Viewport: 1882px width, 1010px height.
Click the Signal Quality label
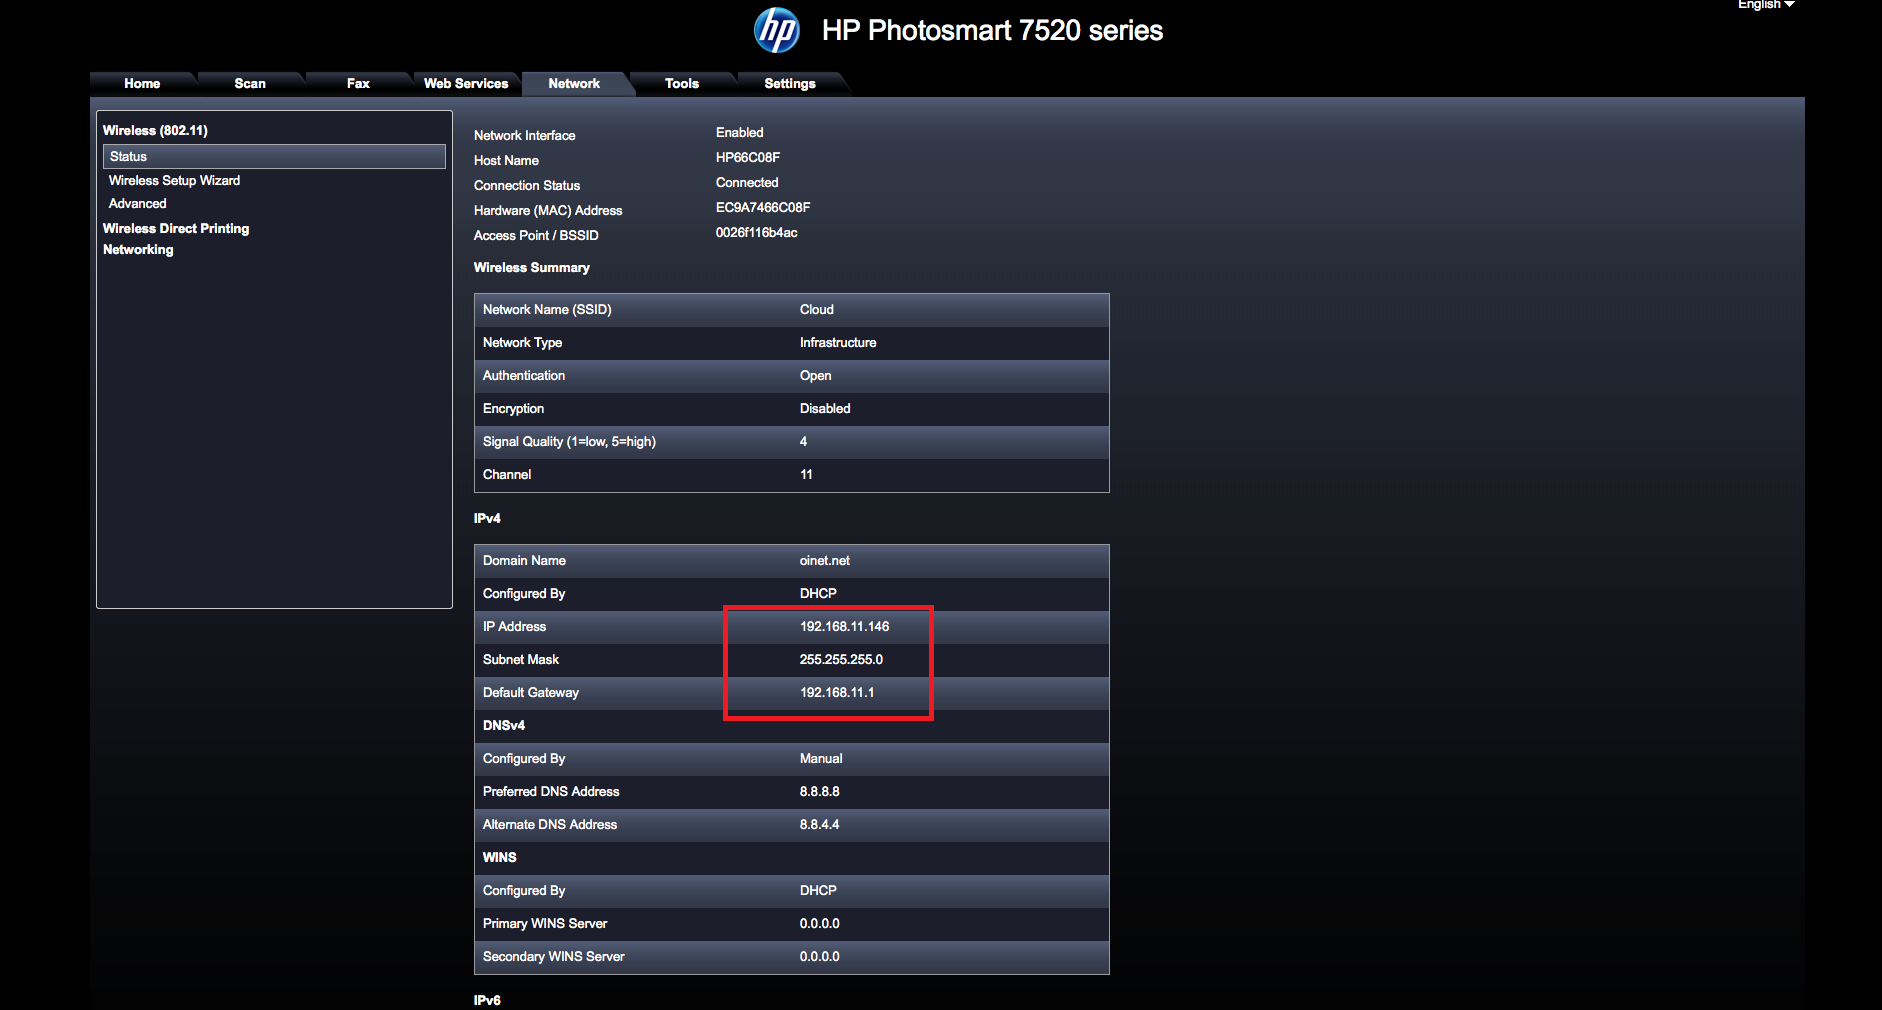click(x=569, y=442)
